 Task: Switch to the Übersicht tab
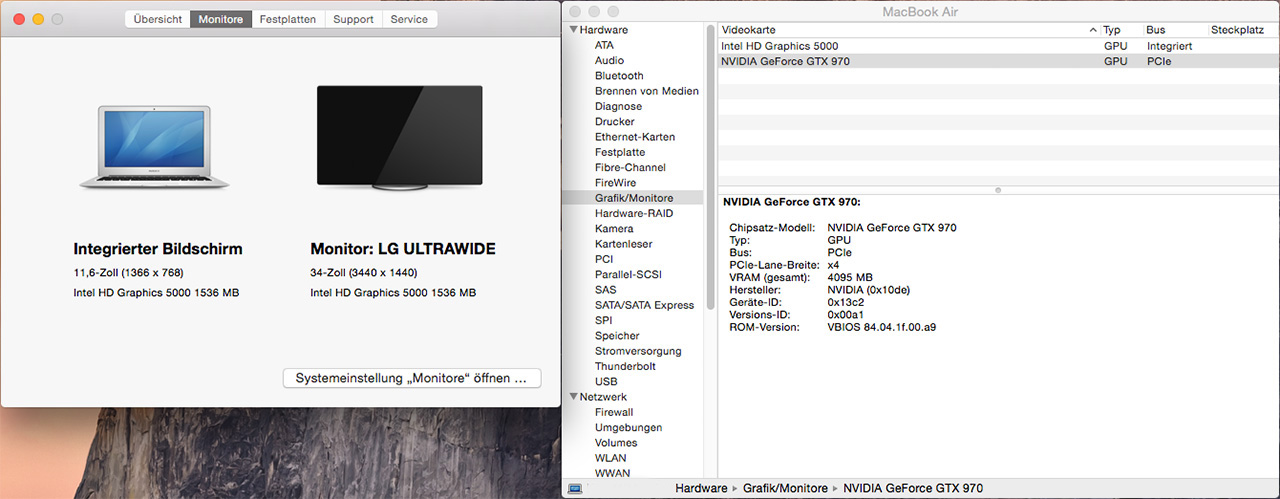tap(158, 19)
